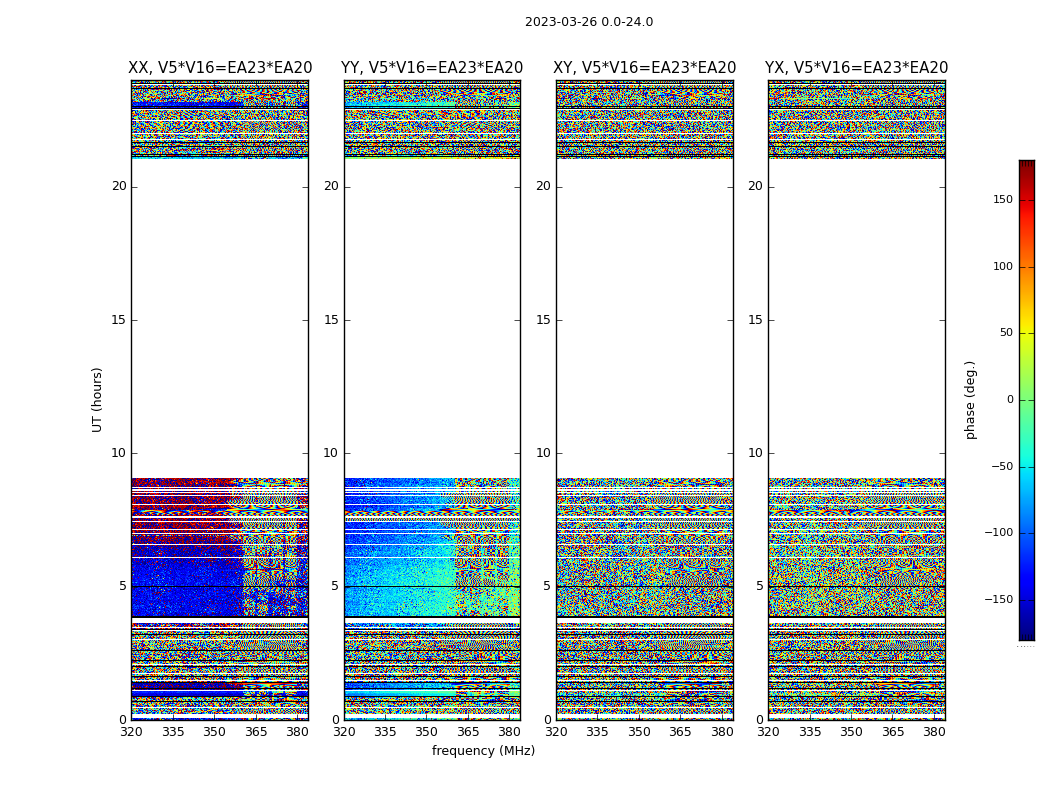Screen dimensions: 1050x800
Task: Click the 380 MHz tick under YX panel
Action: (x=934, y=732)
